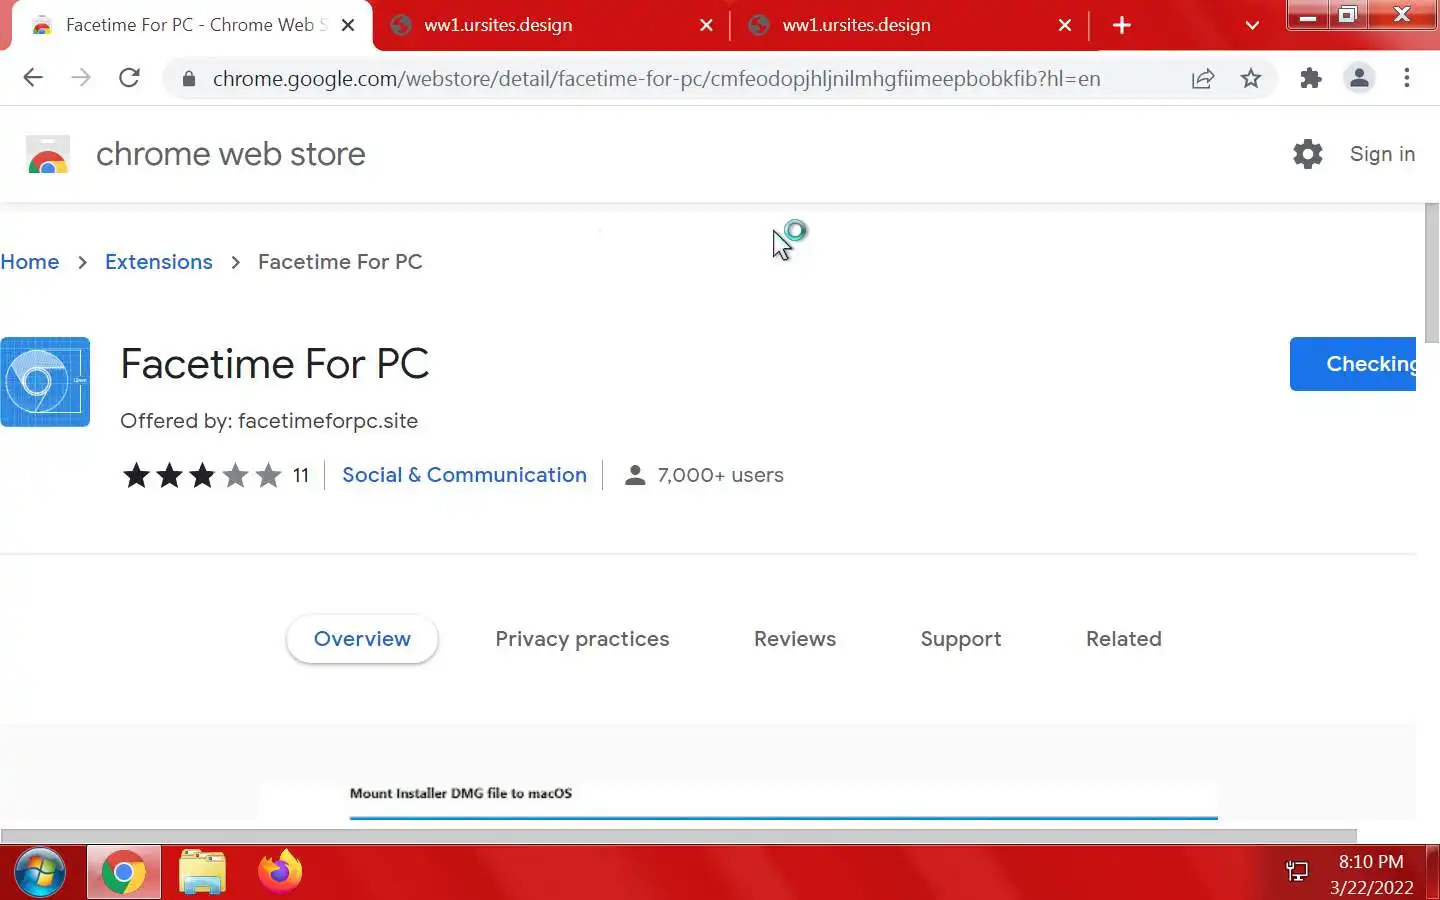1440x900 pixels.
Task: Click the star rating display
Action: (x=202, y=475)
